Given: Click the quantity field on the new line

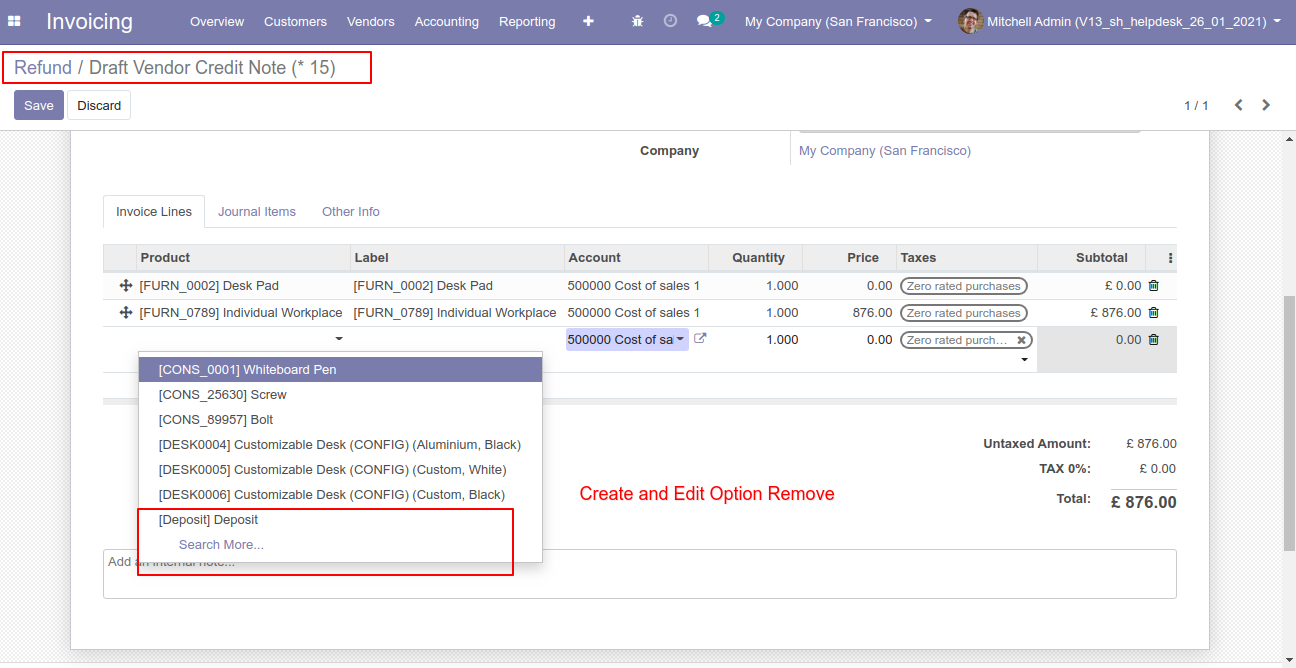Looking at the screenshot, I should (756, 340).
